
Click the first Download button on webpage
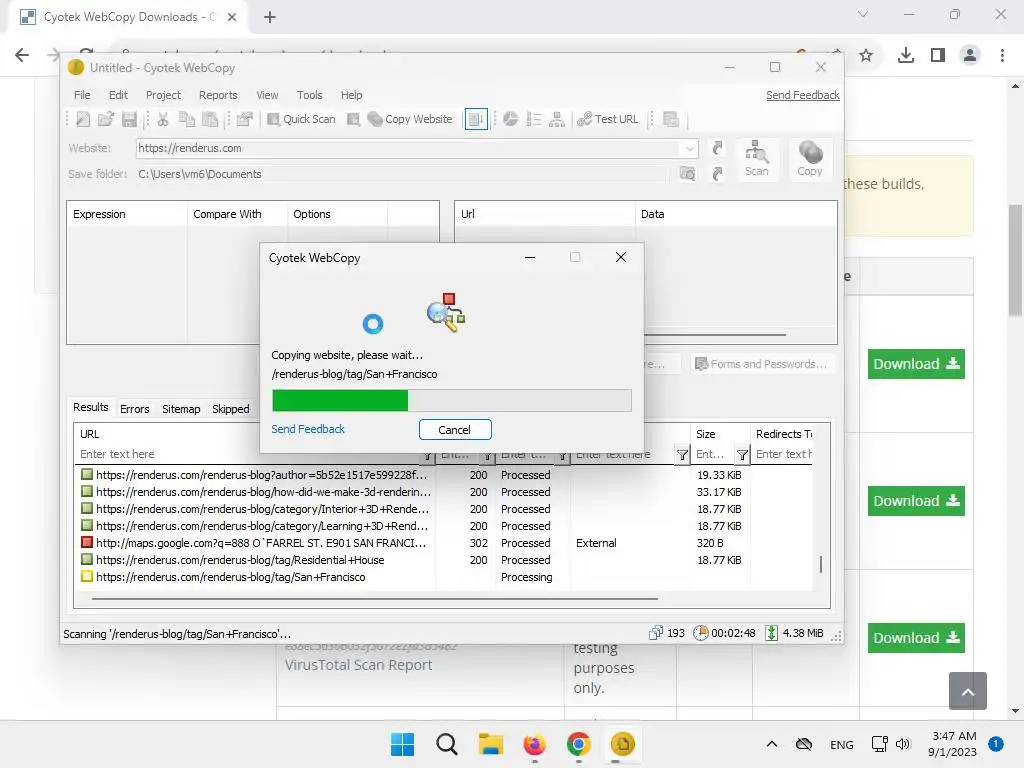[916, 364]
